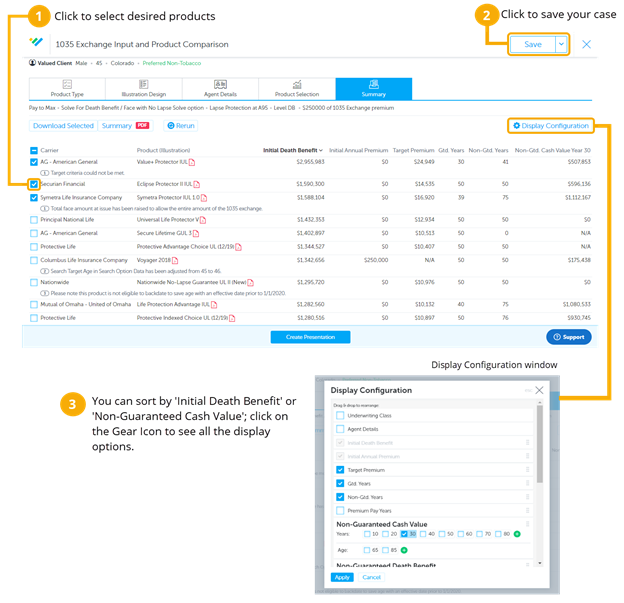Viewport: 624px width, 603px height.
Task: Close the 1035 Exchange window with X
Action: [586, 44]
